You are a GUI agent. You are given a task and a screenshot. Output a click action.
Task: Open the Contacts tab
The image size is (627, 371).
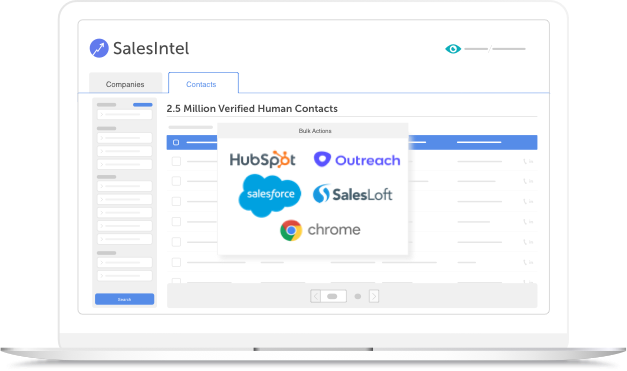tap(204, 83)
